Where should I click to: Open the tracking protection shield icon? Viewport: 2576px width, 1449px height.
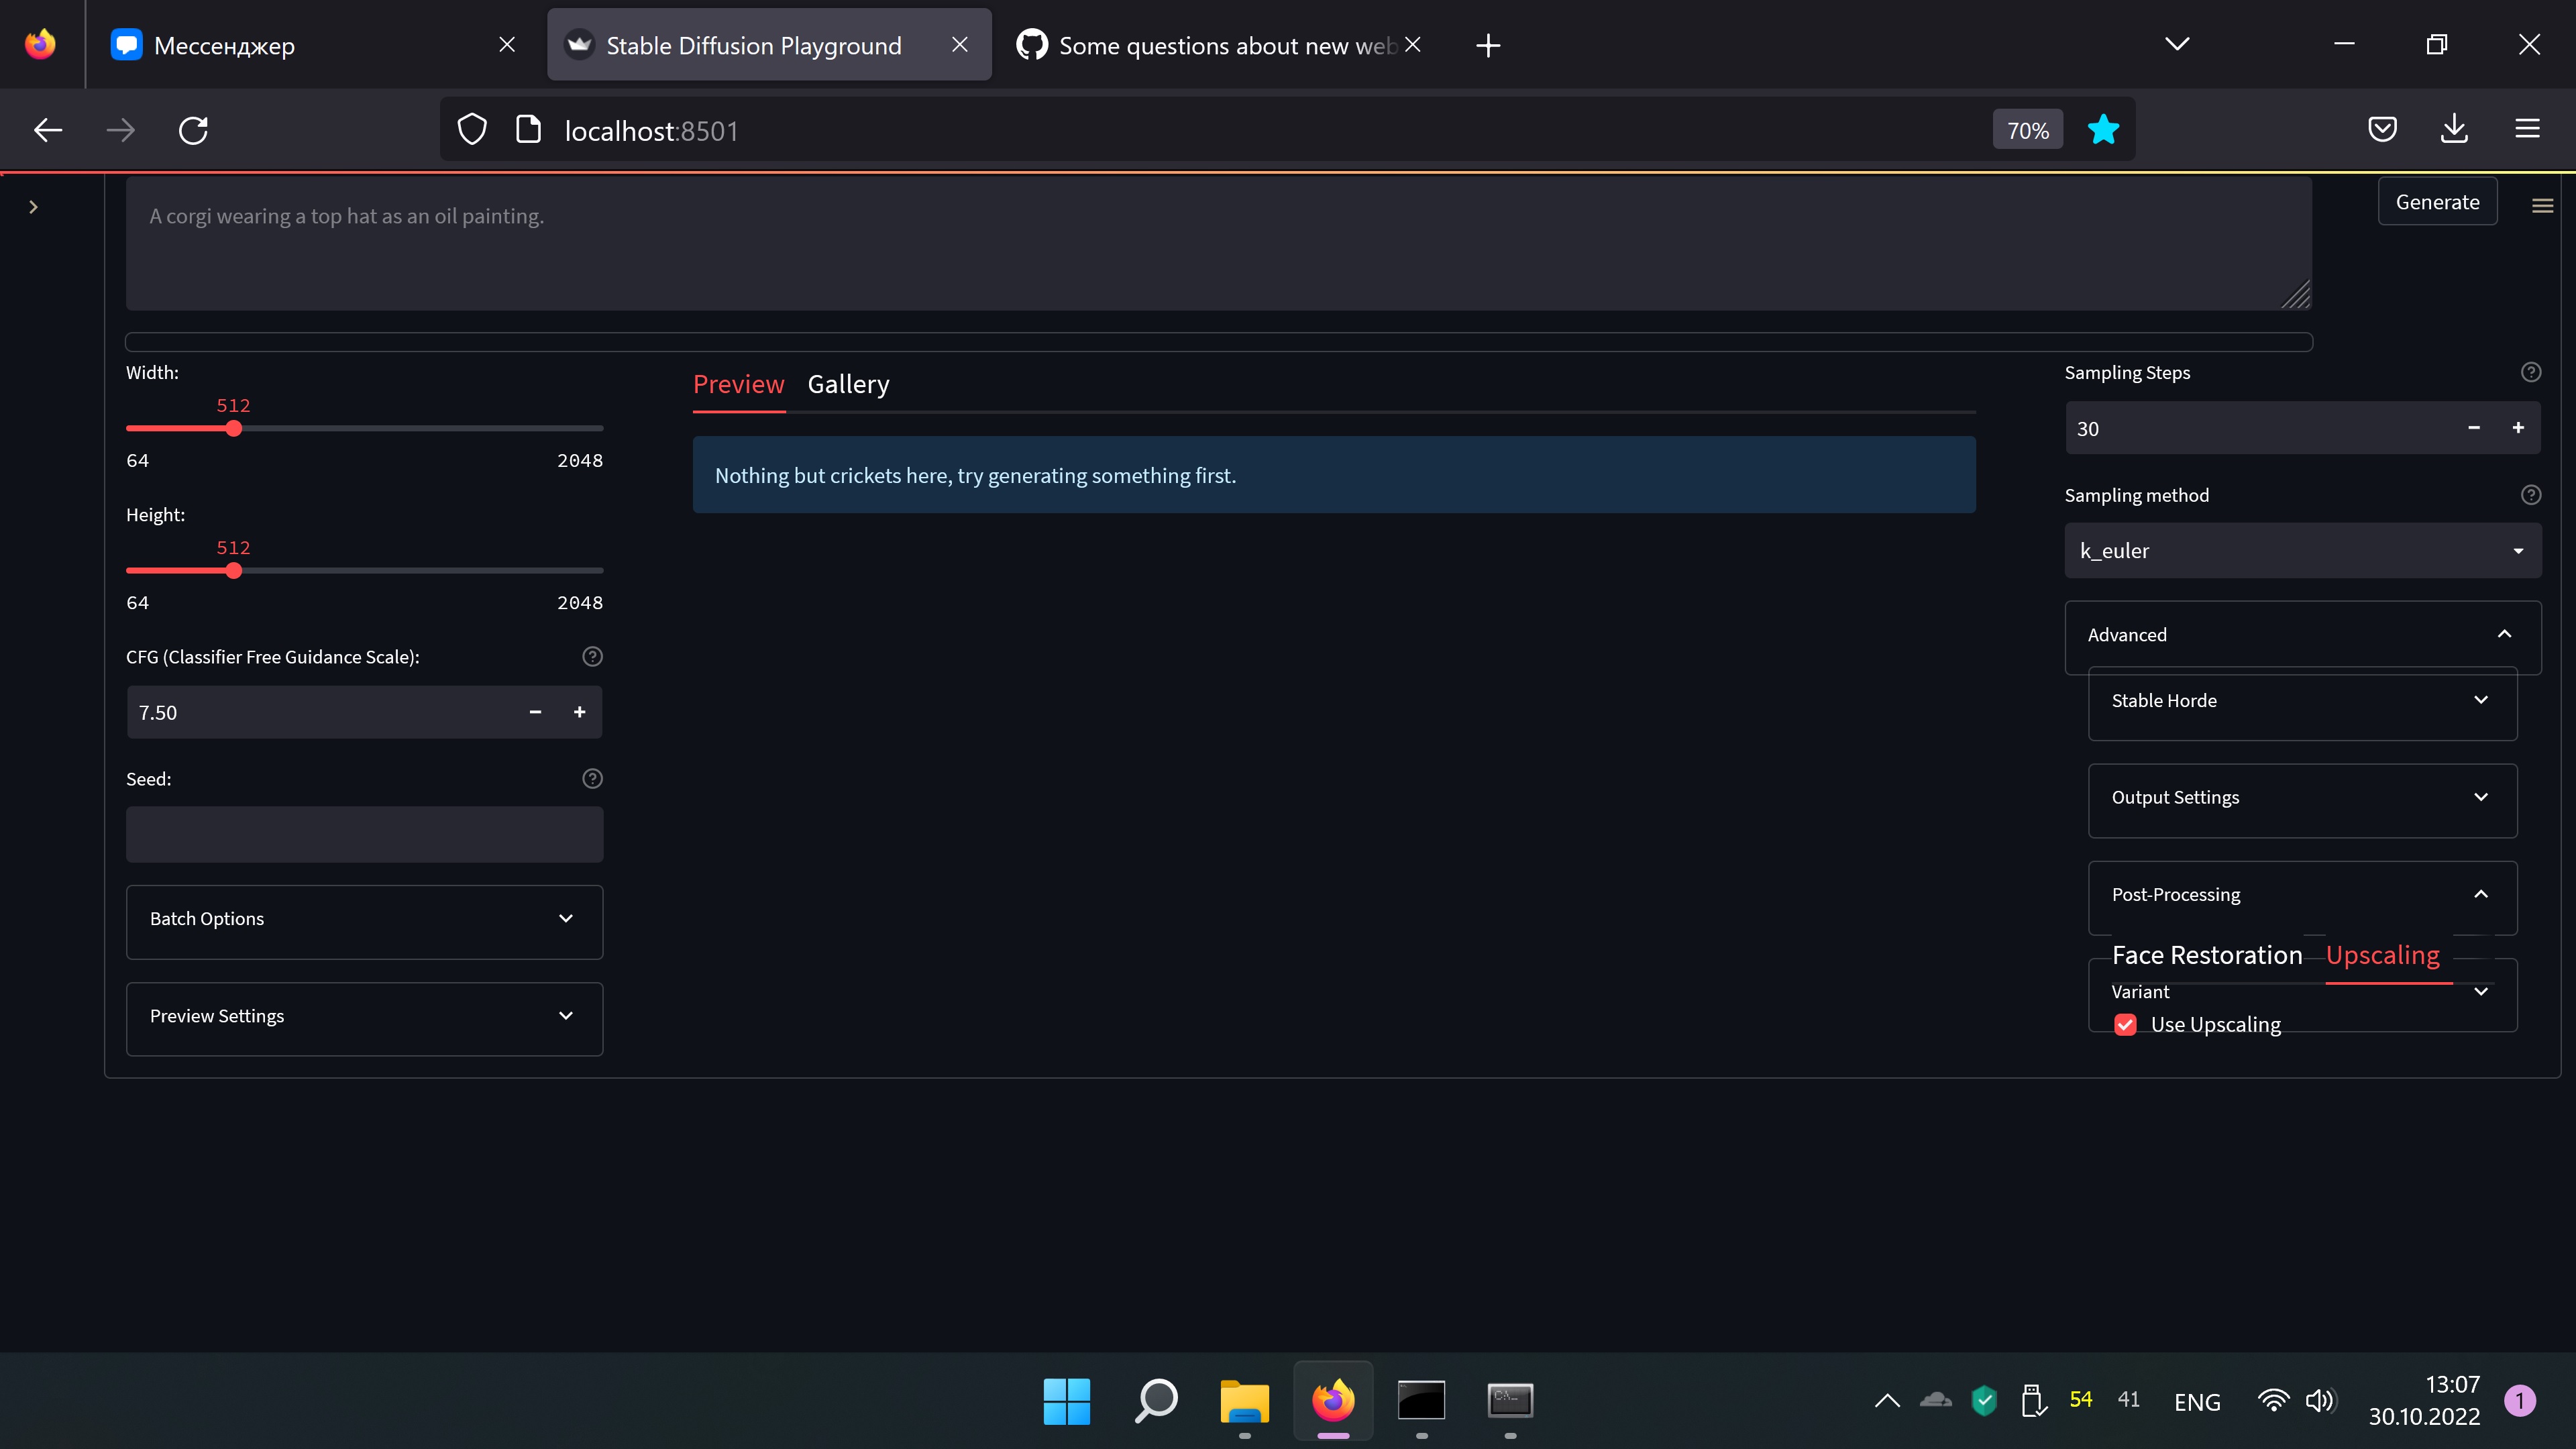point(471,129)
